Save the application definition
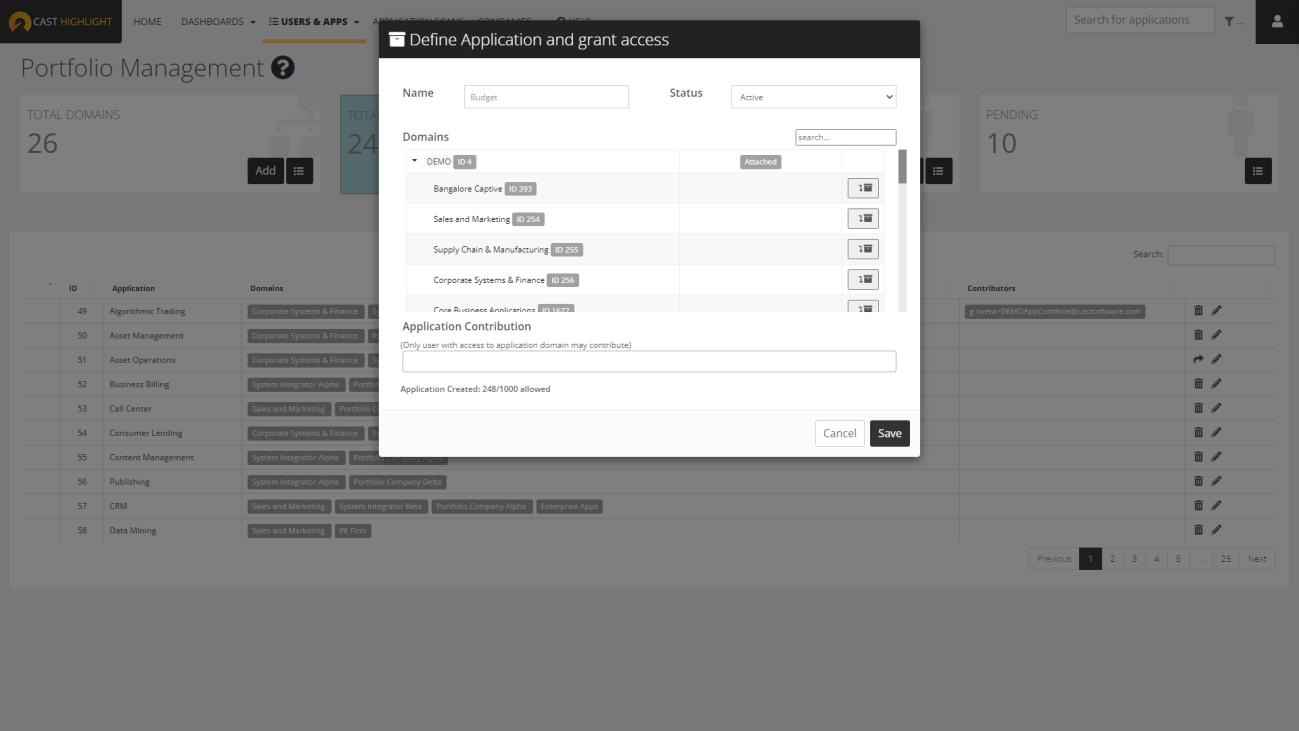1299x731 pixels. [x=889, y=433]
